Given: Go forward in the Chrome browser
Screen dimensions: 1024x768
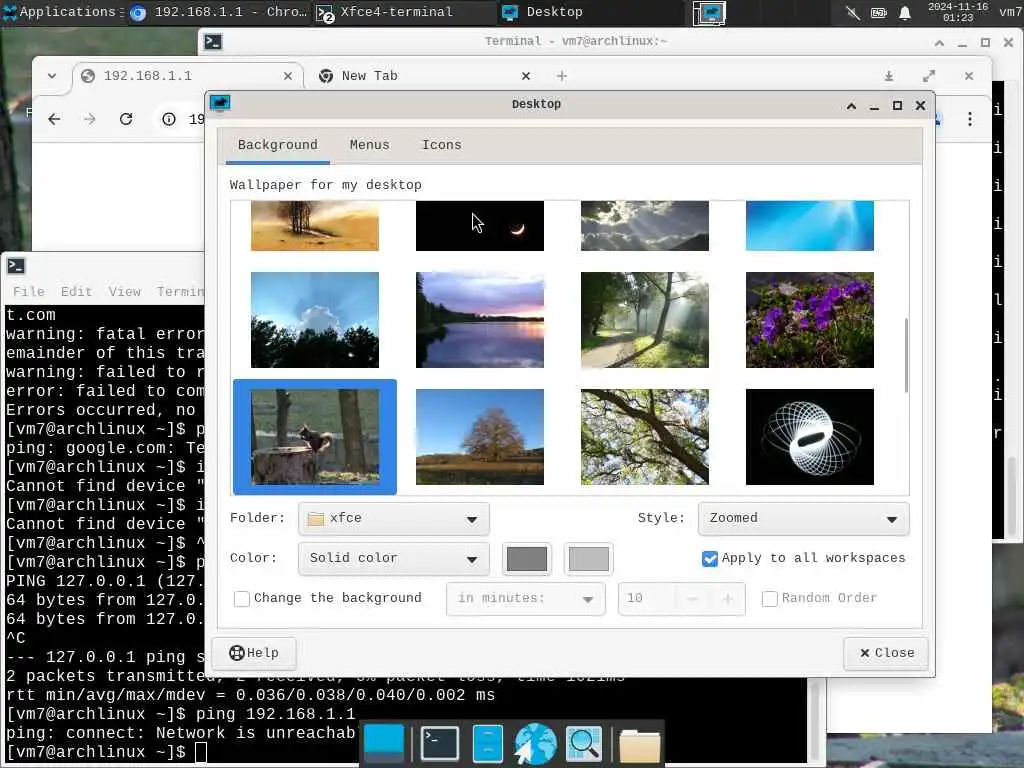Looking at the screenshot, I should (89, 119).
